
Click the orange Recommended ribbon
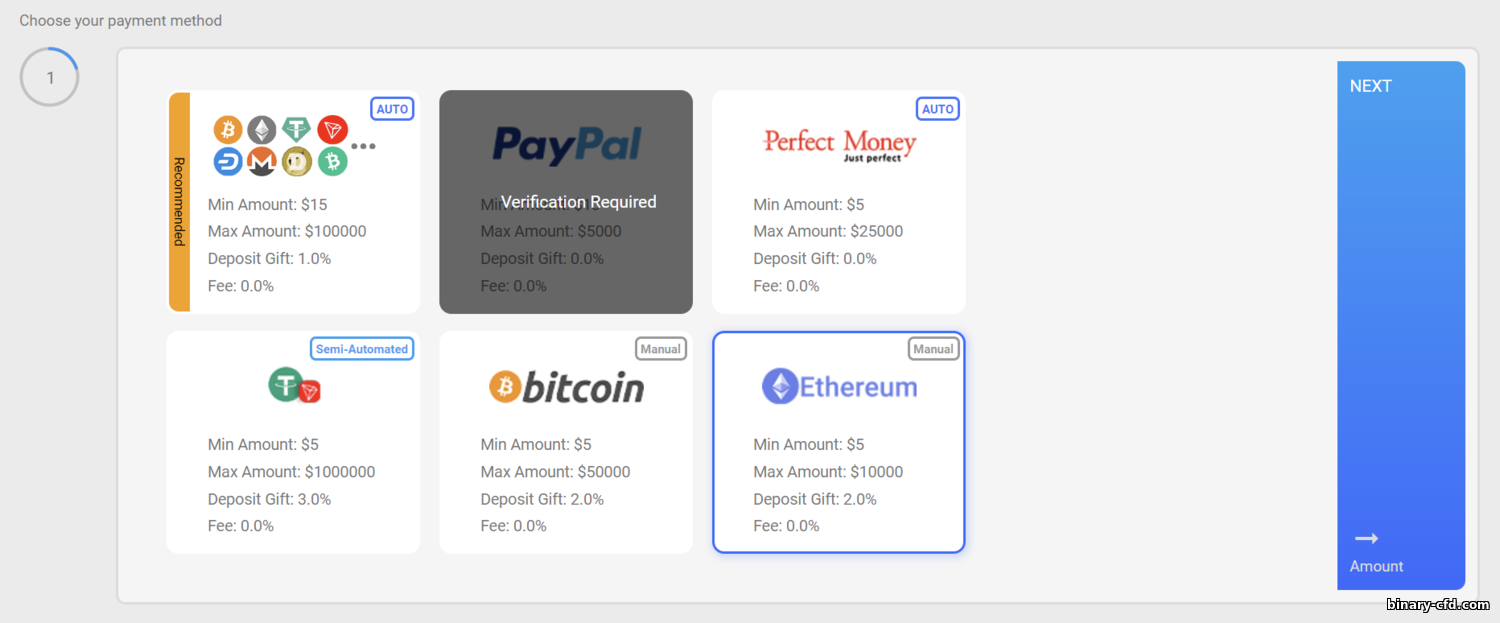pos(179,202)
